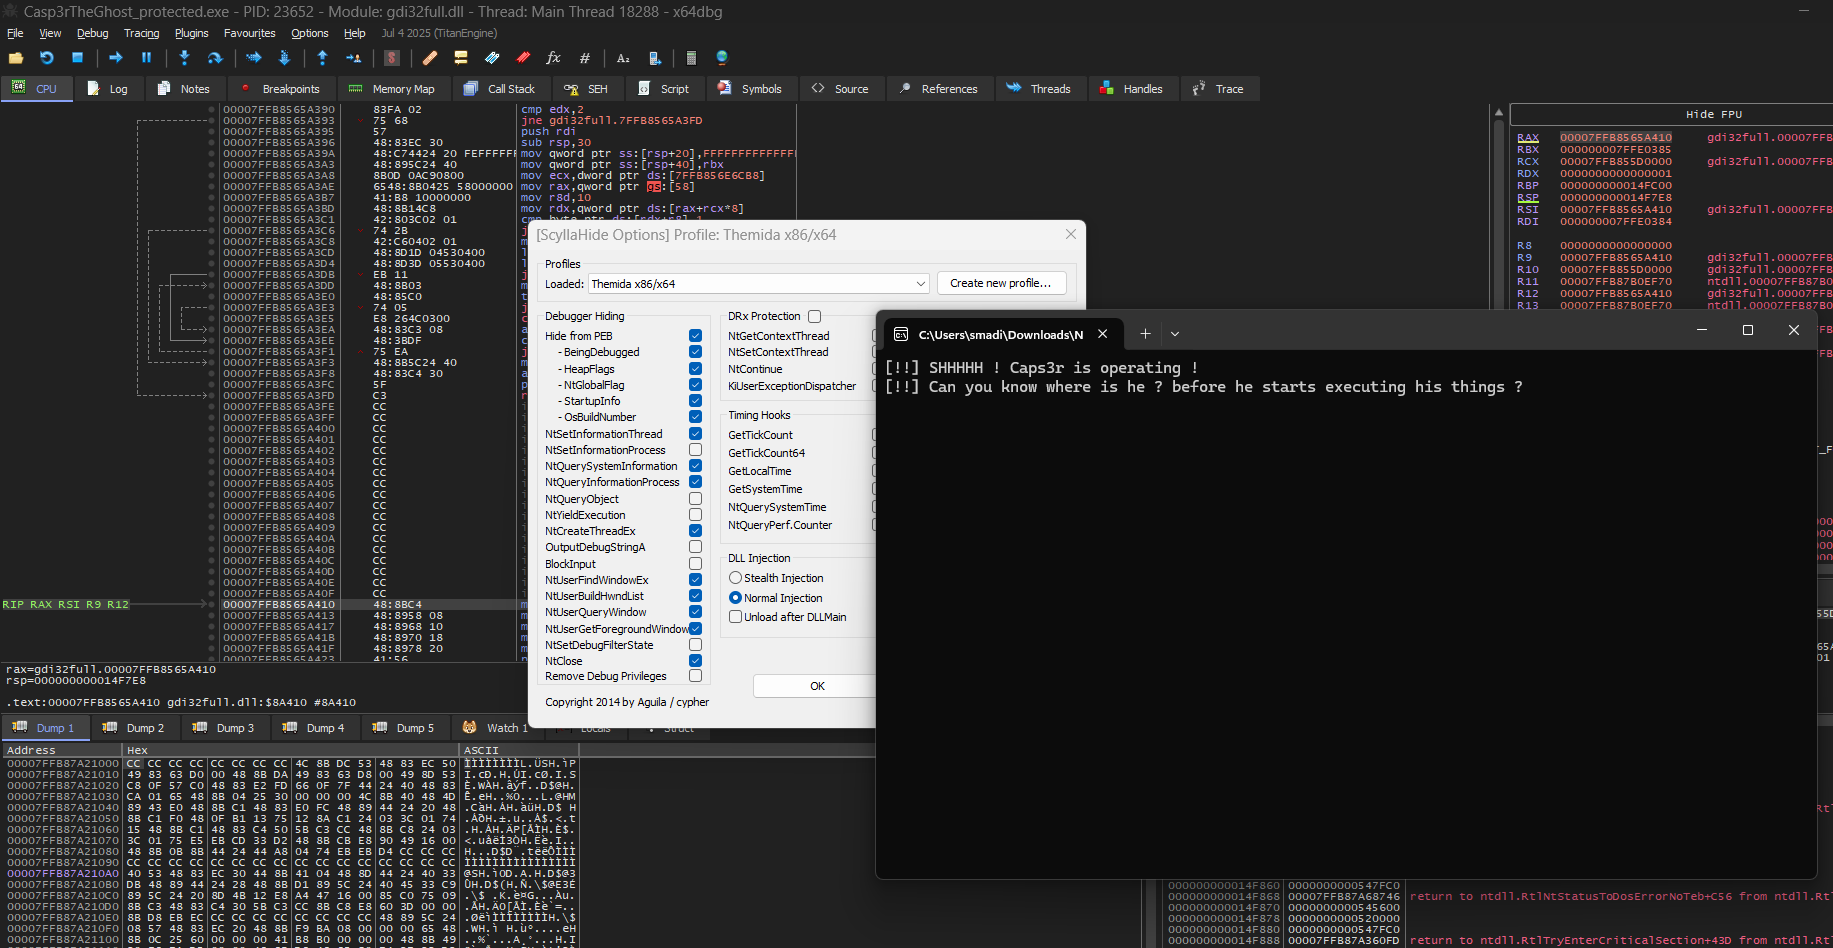This screenshot has width=1833, height=948.
Task: Uncheck the Hide from PEB checkbox
Action: point(695,336)
